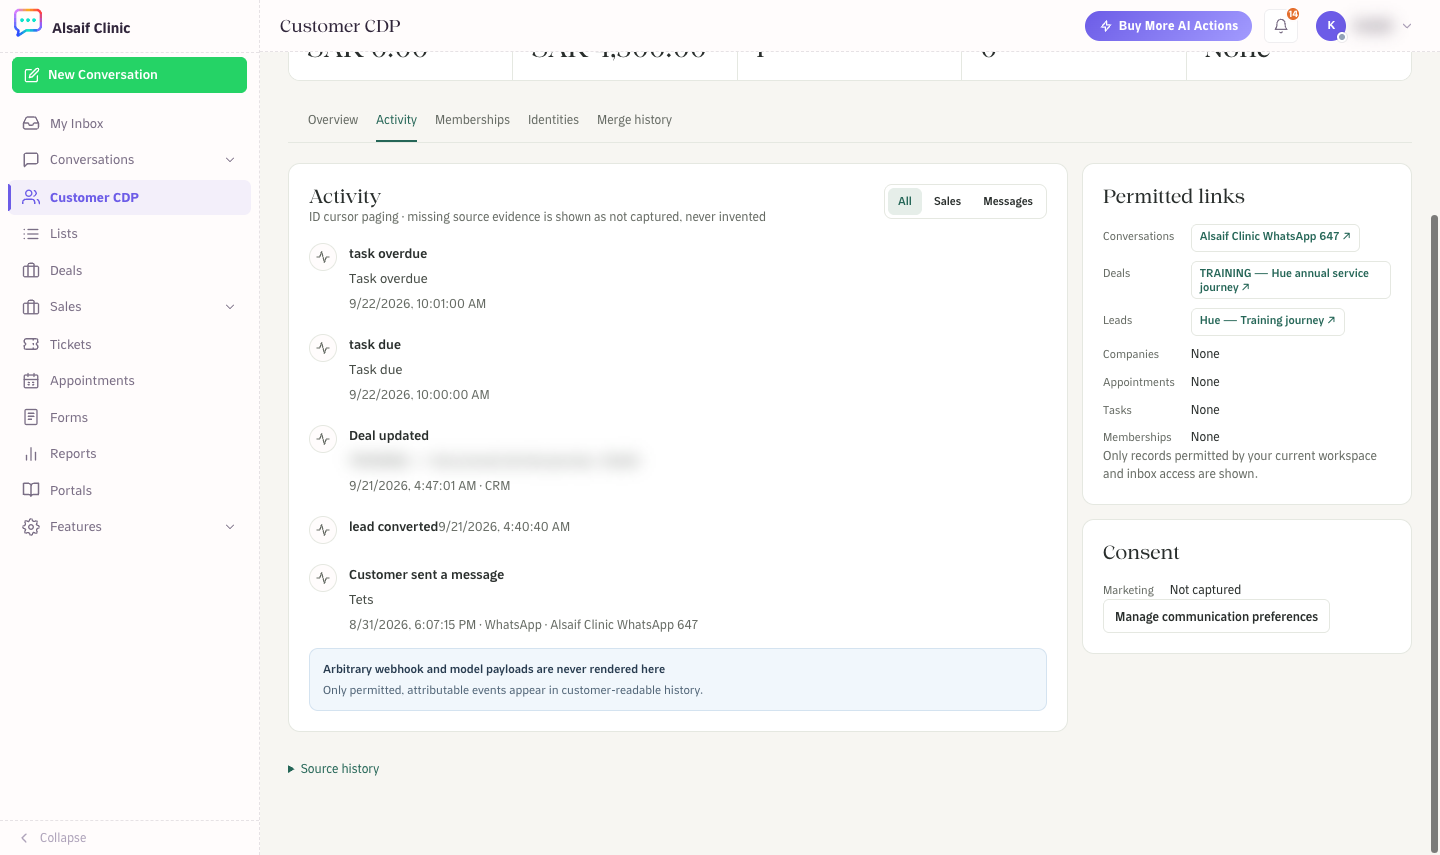This screenshot has width=1440, height=855.
Task: Click the Features gear icon
Action: [31, 527]
